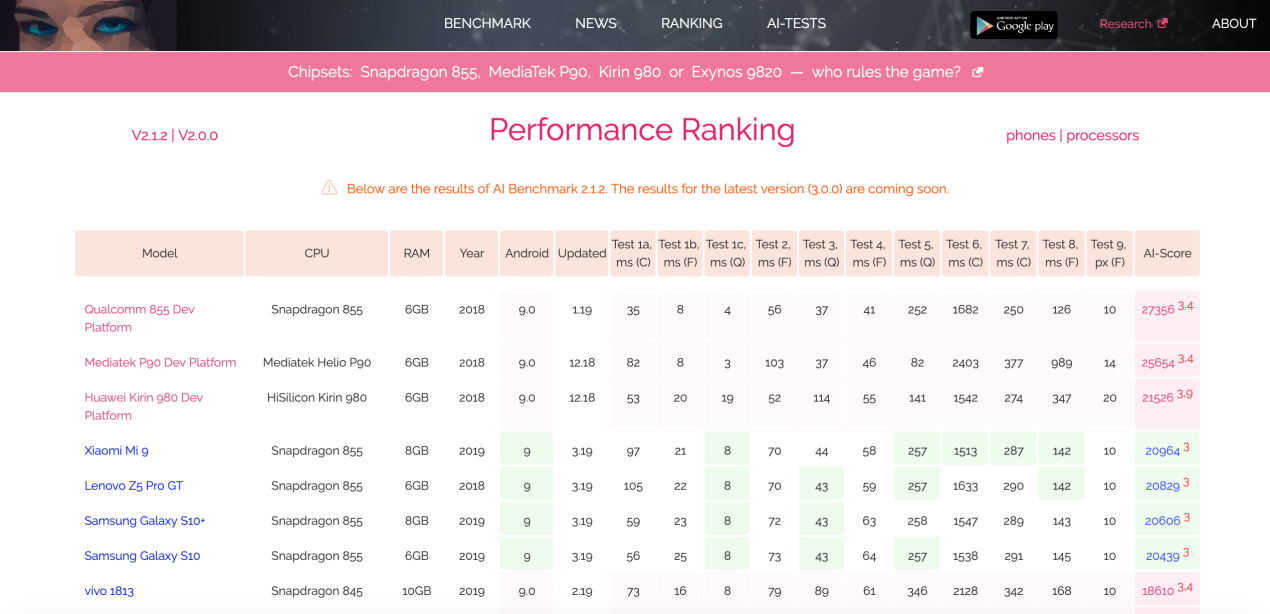The image size is (1270, 614).
Task: Click the AI-Score 20439 for Samsung Galaxy S10
Action: pos(1163,556)
